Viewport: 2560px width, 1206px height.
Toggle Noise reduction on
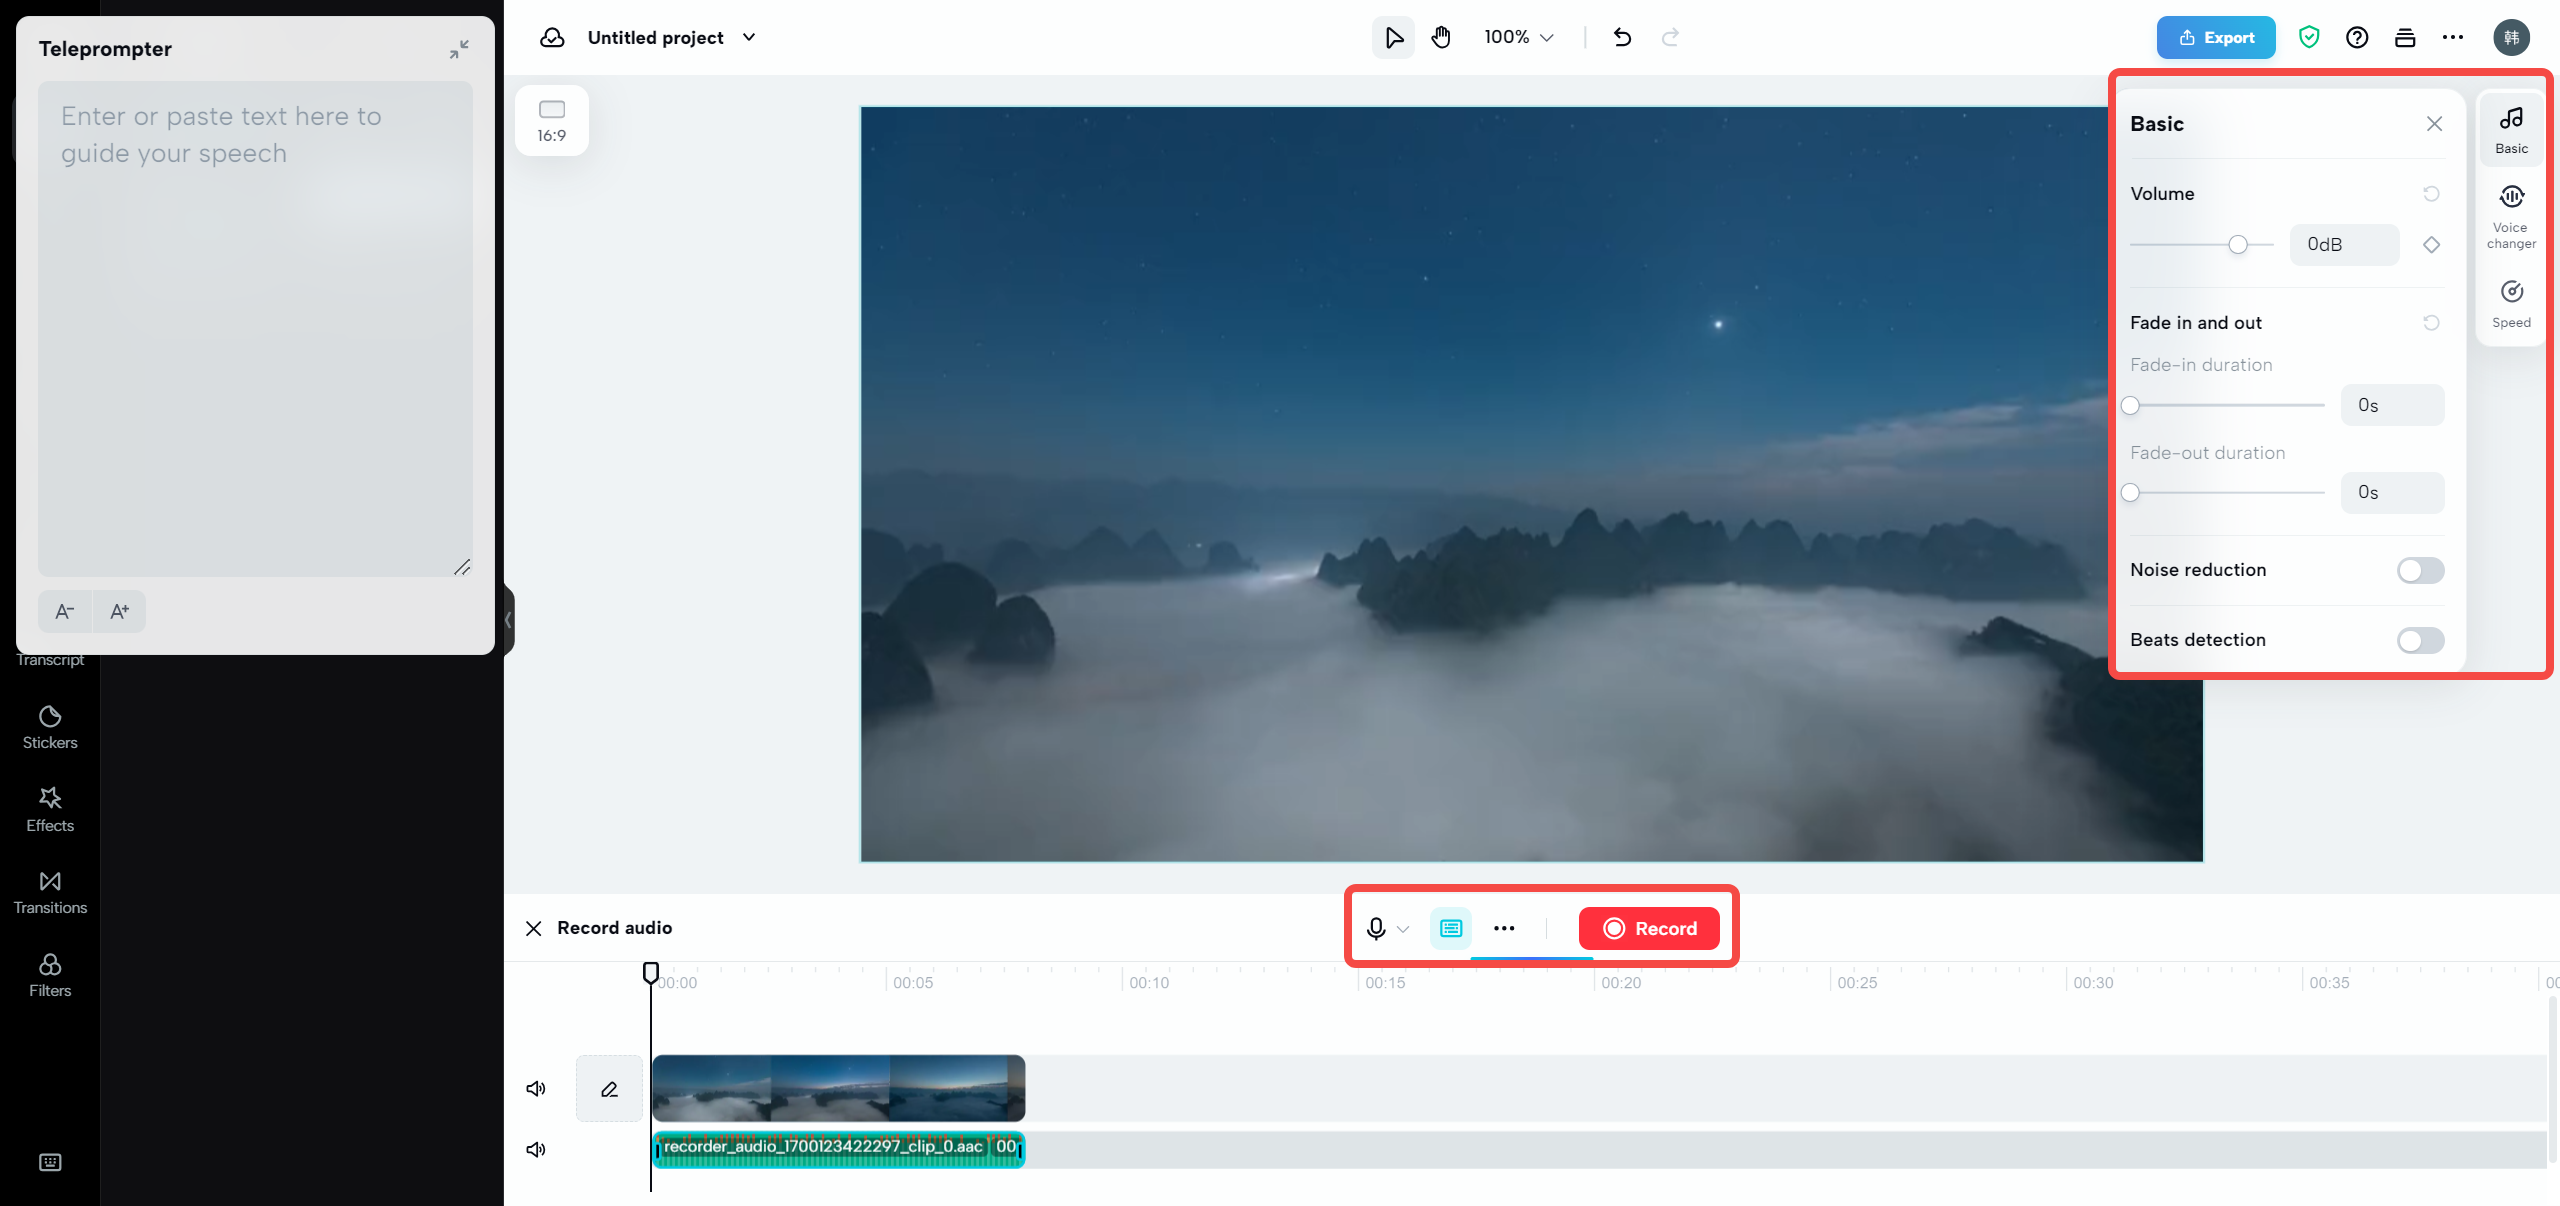click(2421, 570)
